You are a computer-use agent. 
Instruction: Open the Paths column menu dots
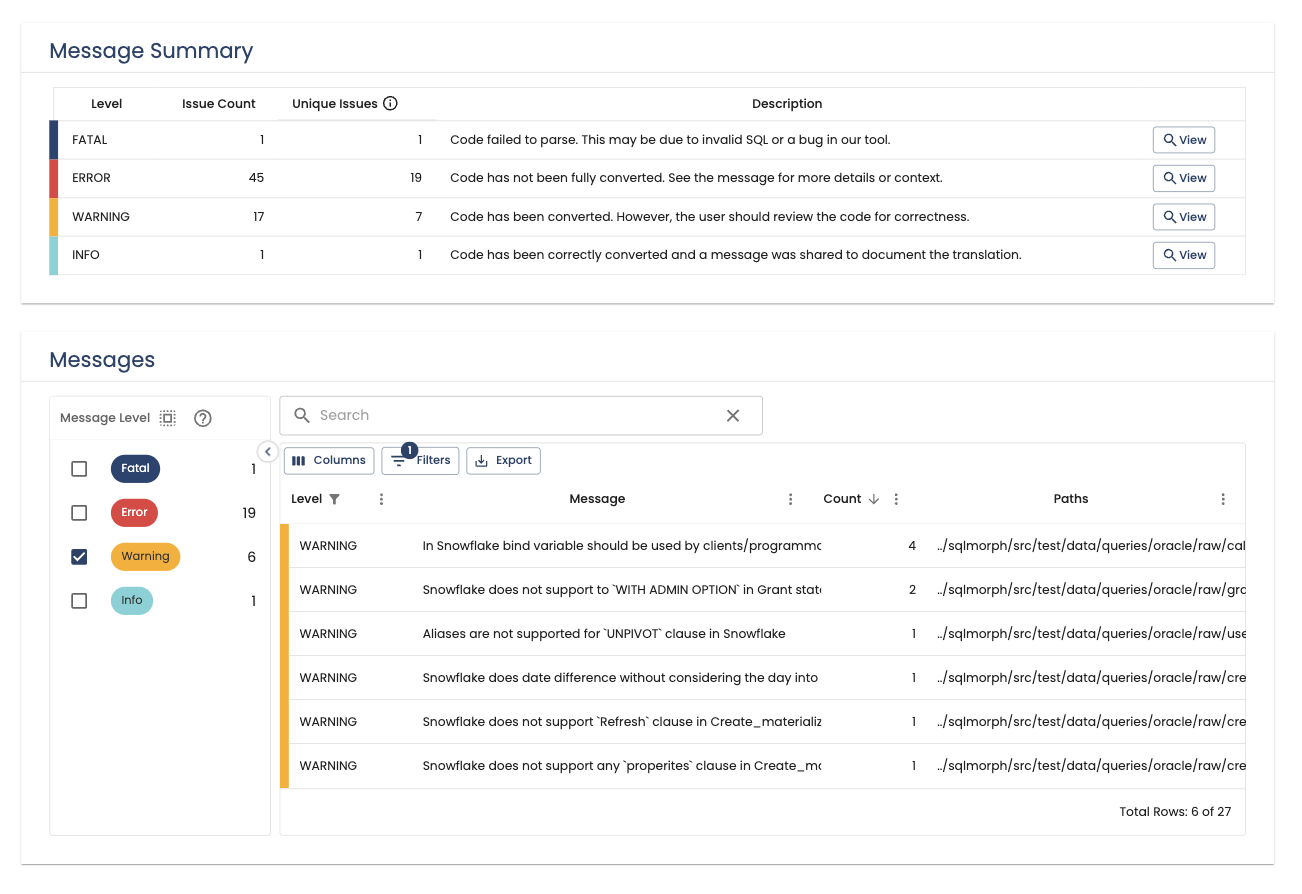pos(1223,499)
